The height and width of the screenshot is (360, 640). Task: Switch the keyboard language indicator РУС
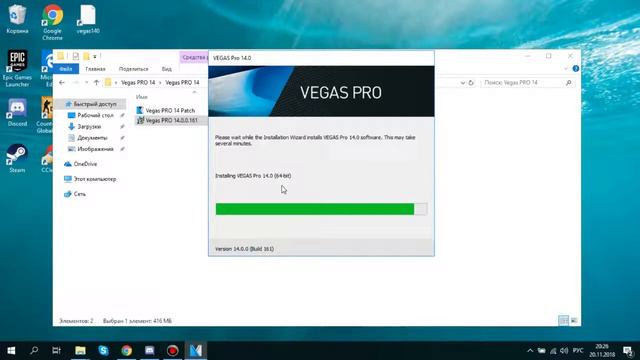[578, 351]
